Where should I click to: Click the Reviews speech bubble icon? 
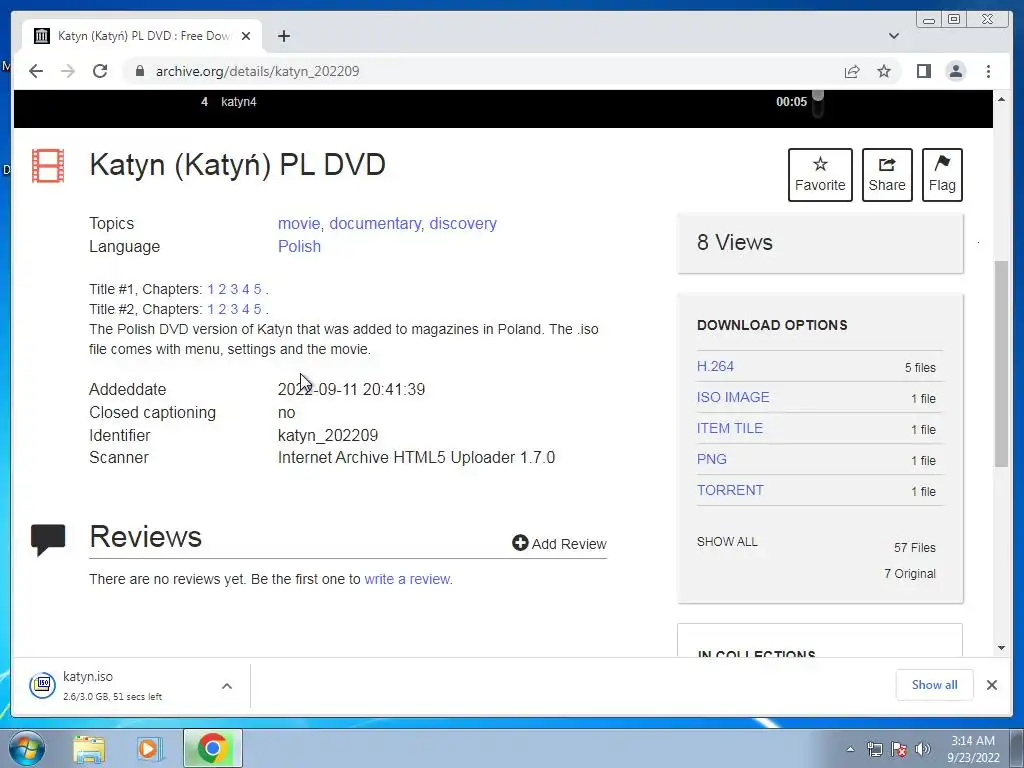point(48,539)
